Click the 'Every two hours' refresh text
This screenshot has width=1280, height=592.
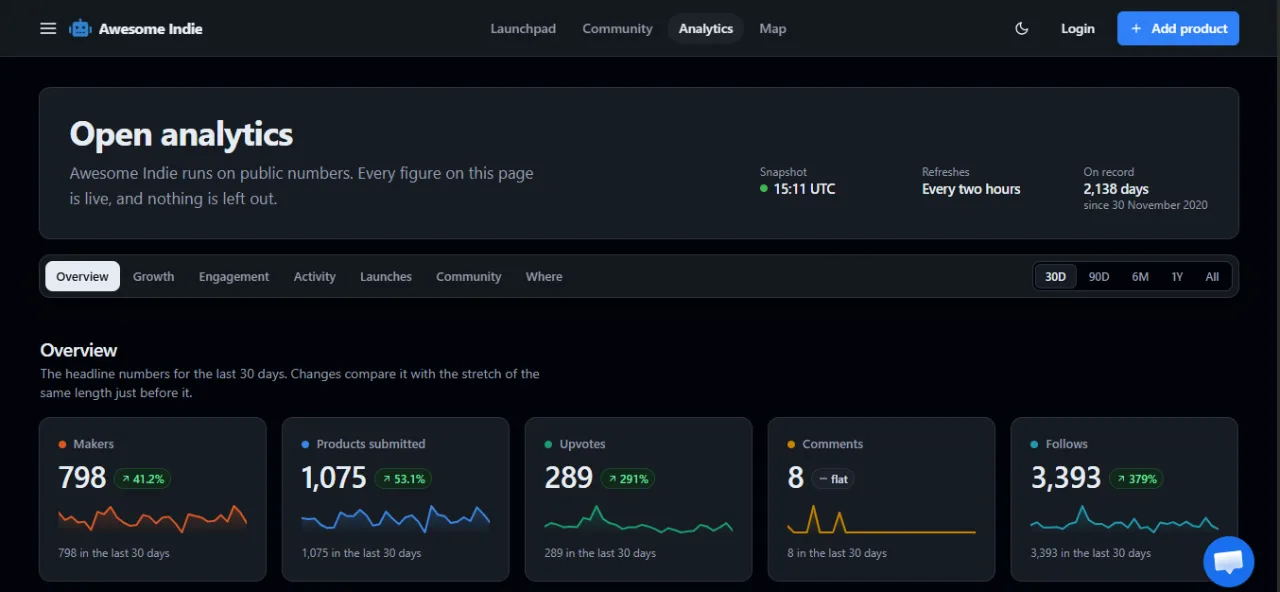coord(971,189)
